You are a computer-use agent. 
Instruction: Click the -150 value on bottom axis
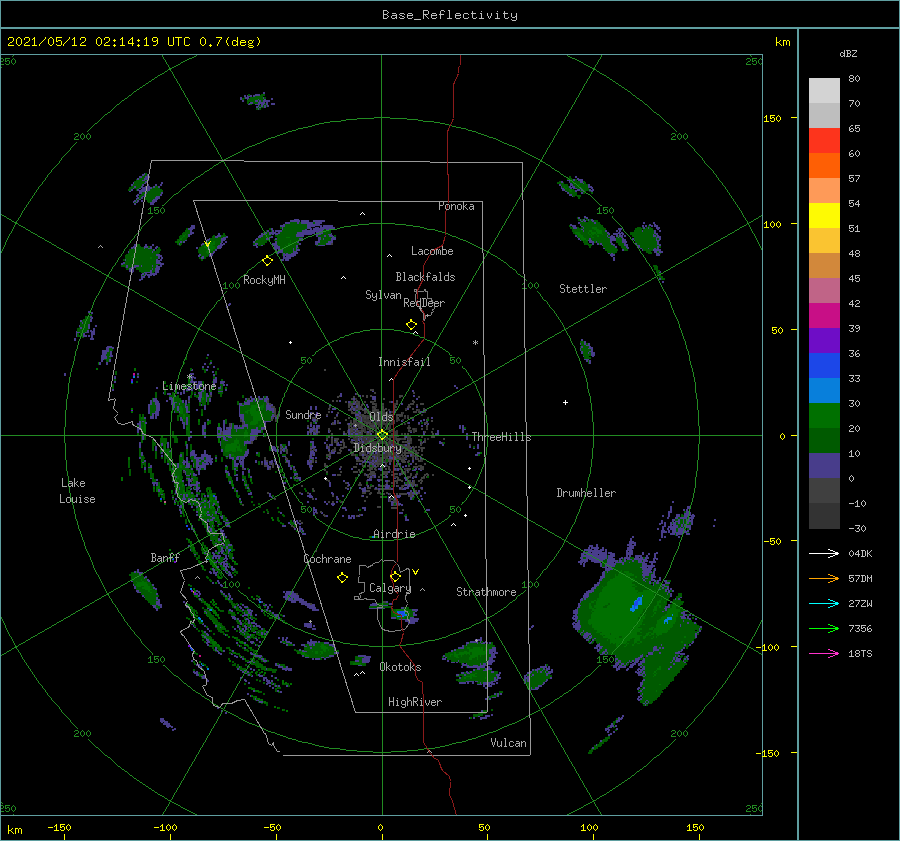[x=59, y=828]
